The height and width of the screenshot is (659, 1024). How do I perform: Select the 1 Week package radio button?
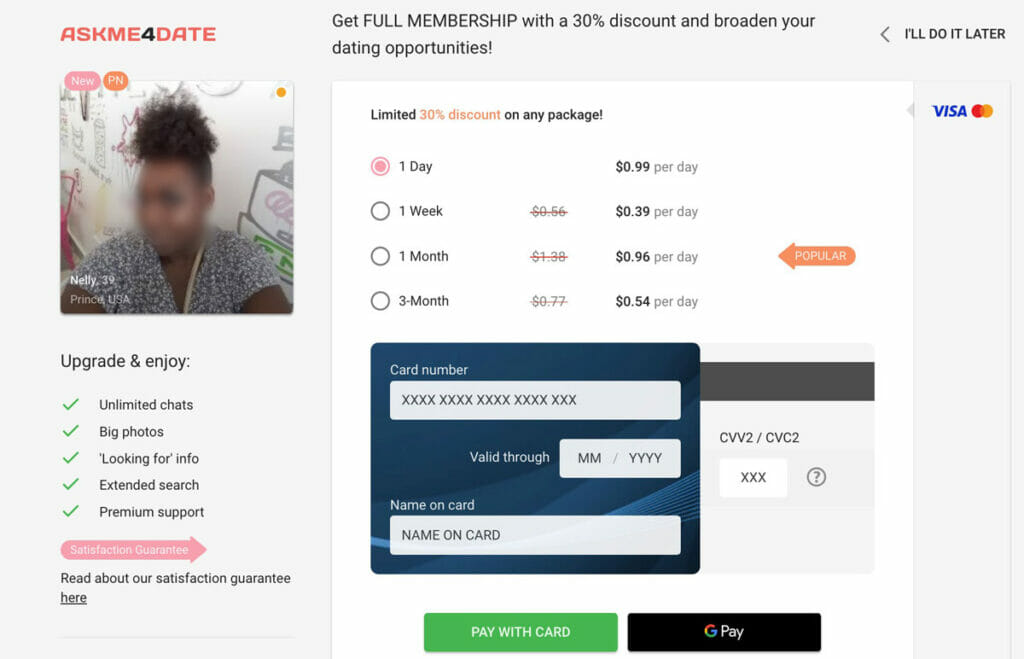[x=380, y=211]
